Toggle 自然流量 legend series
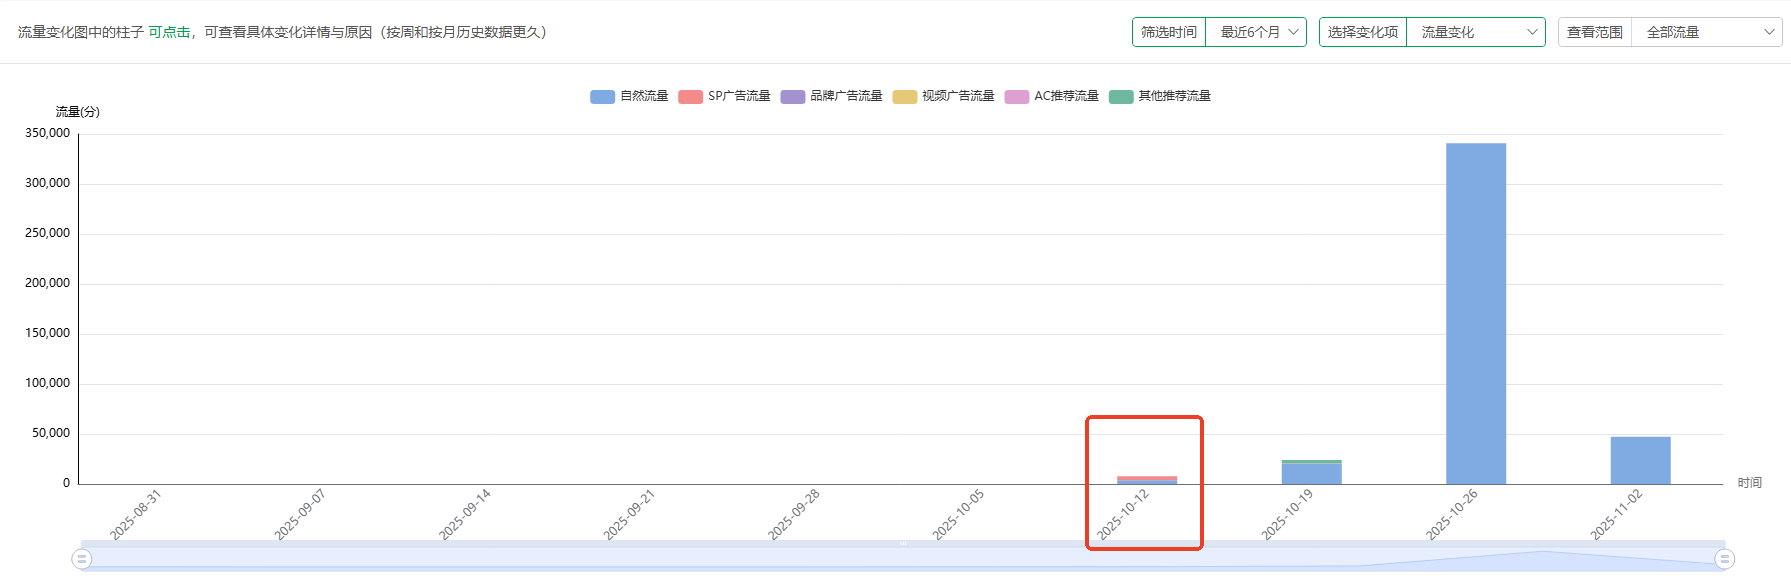This screenshot has height=580, width=1791. (x=629, y=96)
